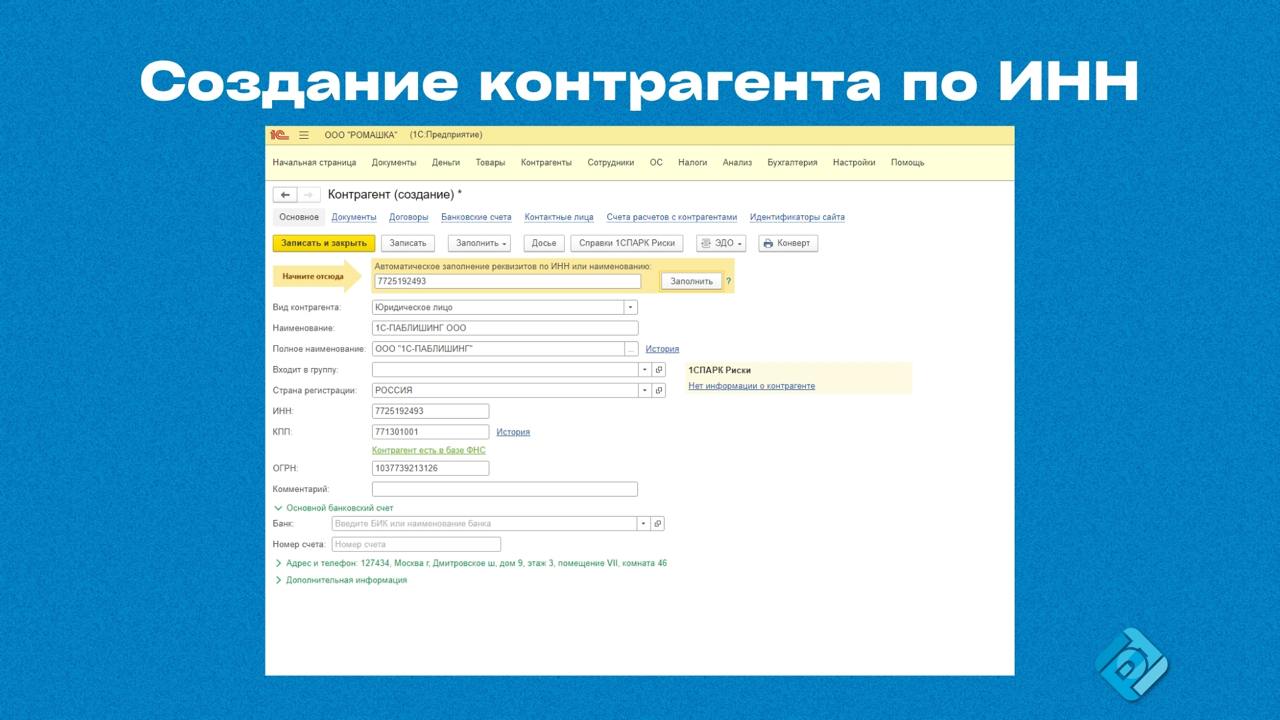The width and height of the screenshot is (1280, 720).
Task: Expand Дополнительная информация section
Action: click(x=341, y=580)
